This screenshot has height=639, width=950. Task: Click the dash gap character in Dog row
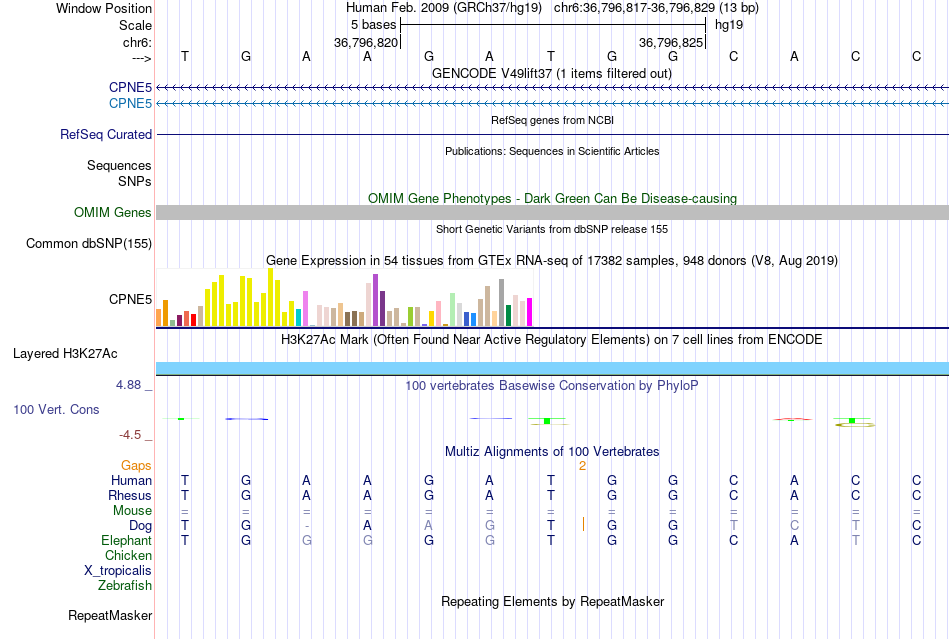[x=307, y=526]
